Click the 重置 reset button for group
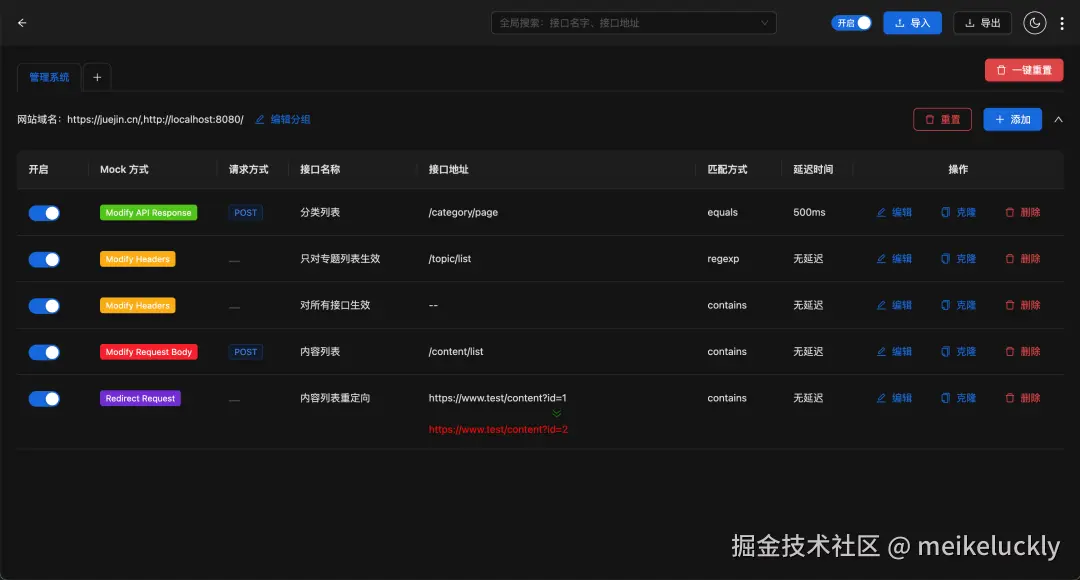Screen dimensions: 1080x580 click(942, 119)
